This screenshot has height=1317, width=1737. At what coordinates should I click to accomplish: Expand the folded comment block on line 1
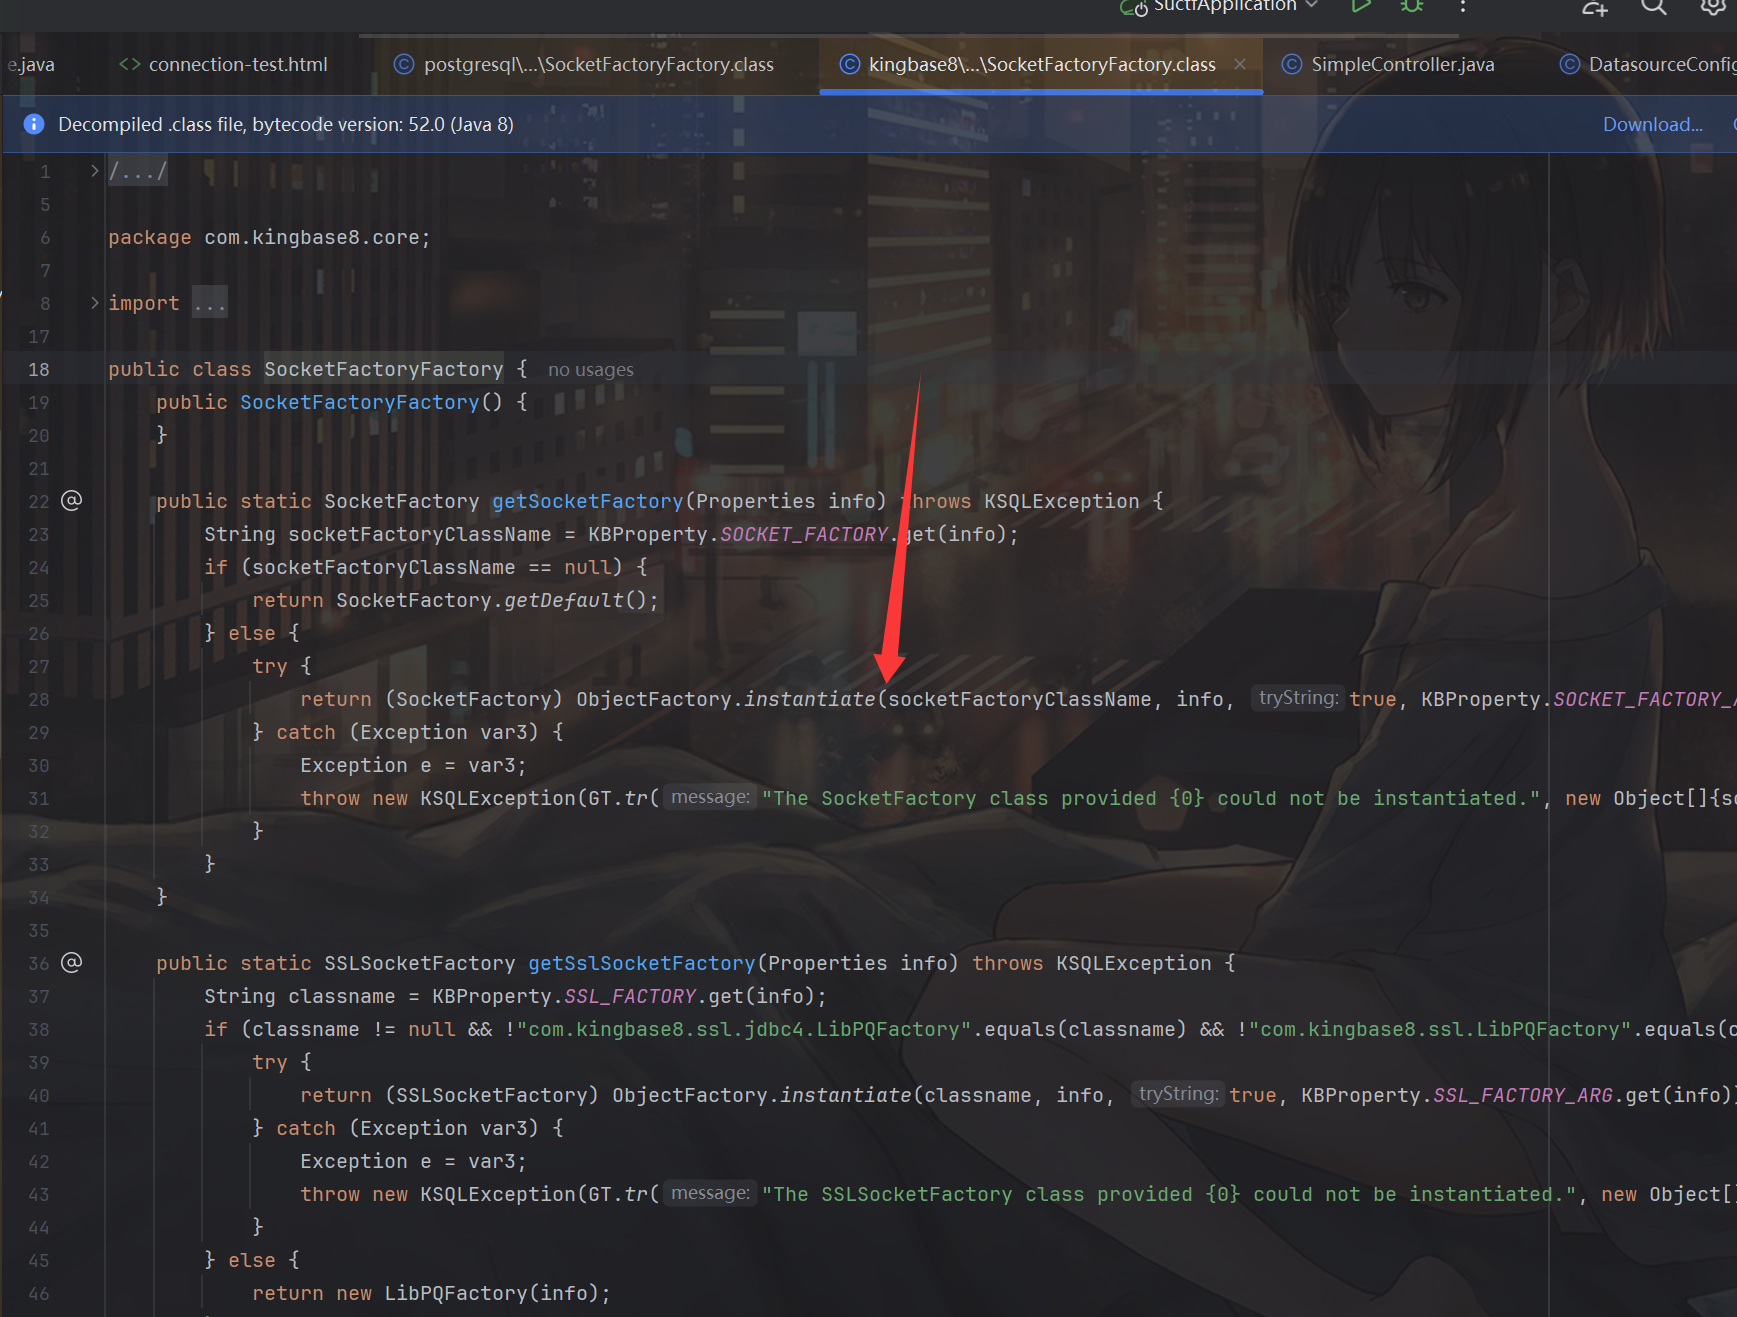coord(95,171)
